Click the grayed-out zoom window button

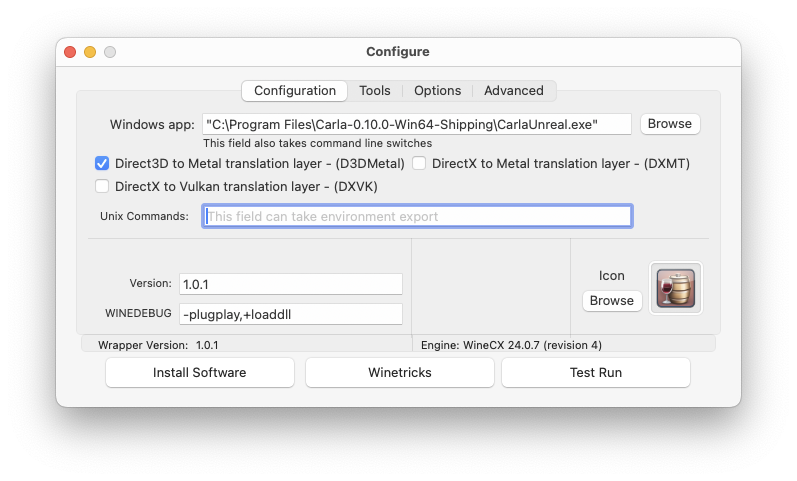tap(110, 52)
